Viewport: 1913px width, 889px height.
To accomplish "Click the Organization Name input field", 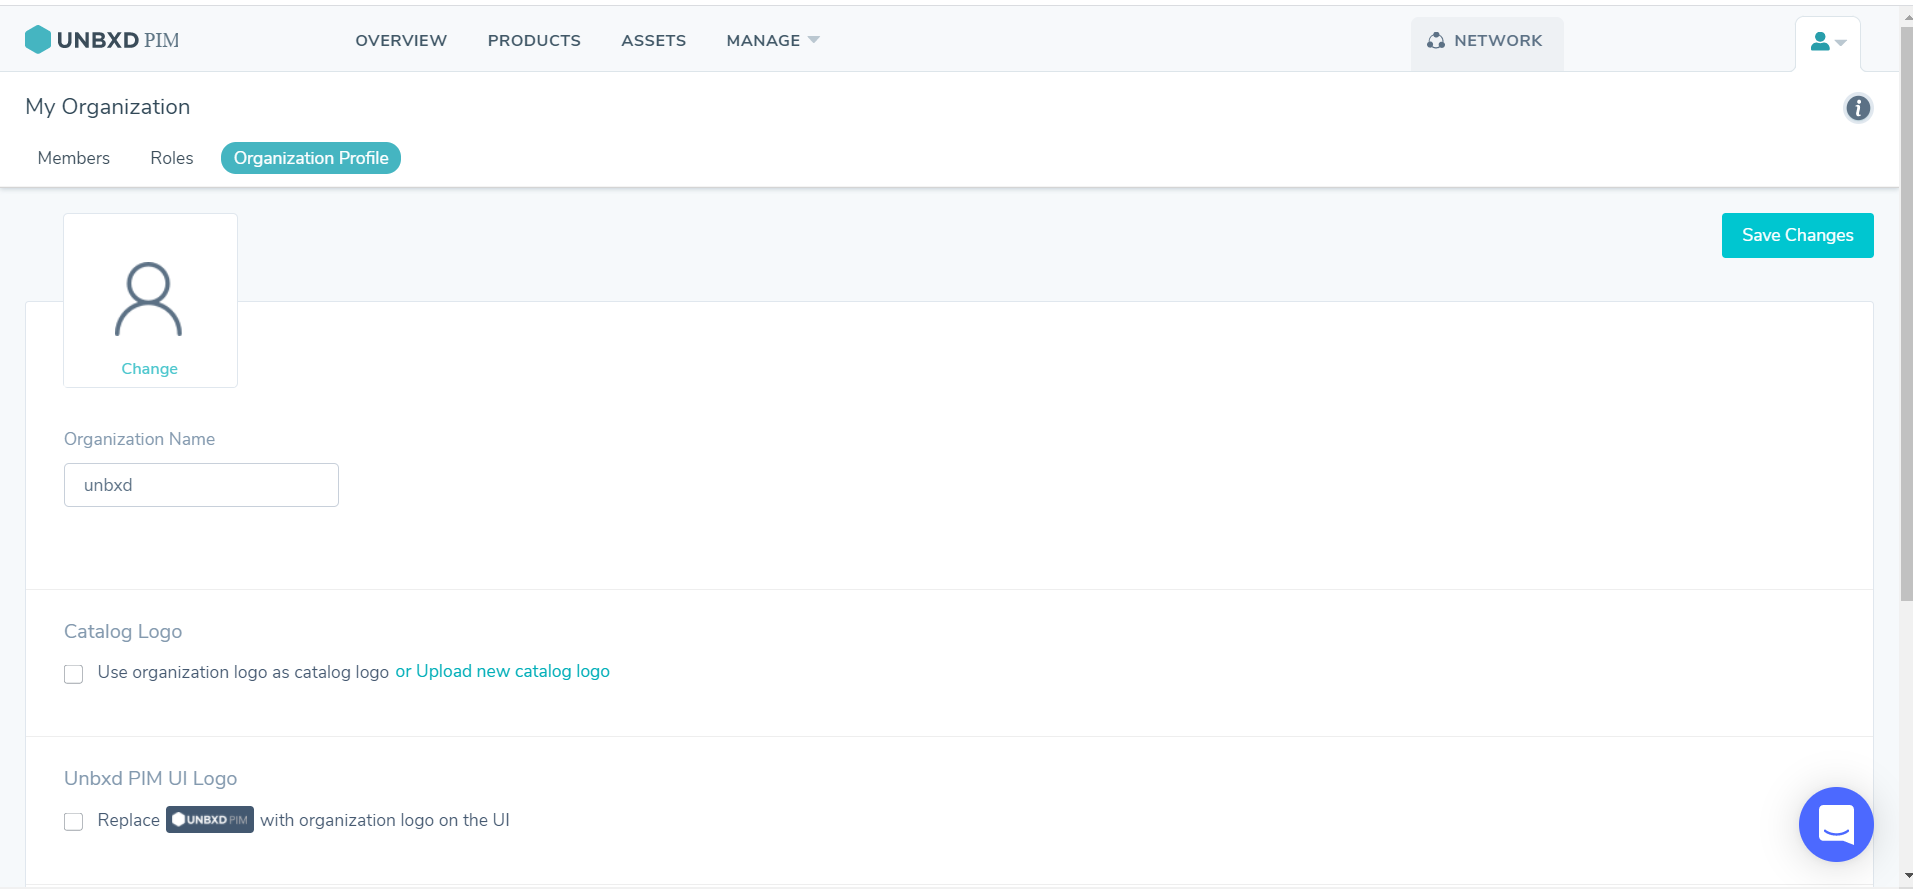I will (x=201, y=485).
